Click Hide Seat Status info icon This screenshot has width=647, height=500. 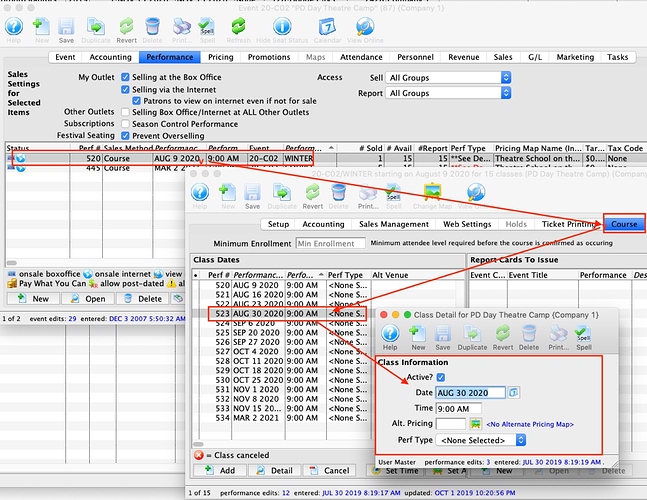pyautogui.click(x=282, y=27)
